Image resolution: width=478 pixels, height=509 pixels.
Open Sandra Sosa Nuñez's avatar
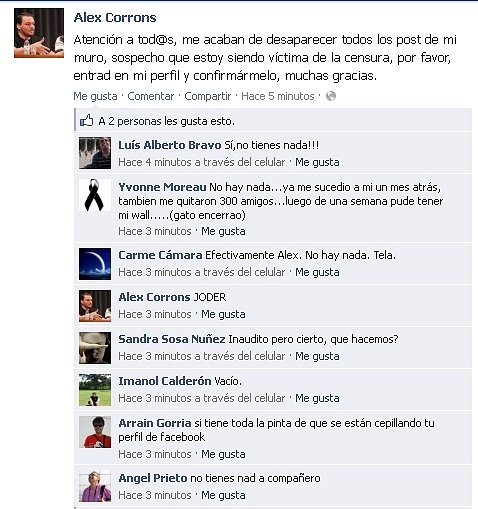click(95, 348)
